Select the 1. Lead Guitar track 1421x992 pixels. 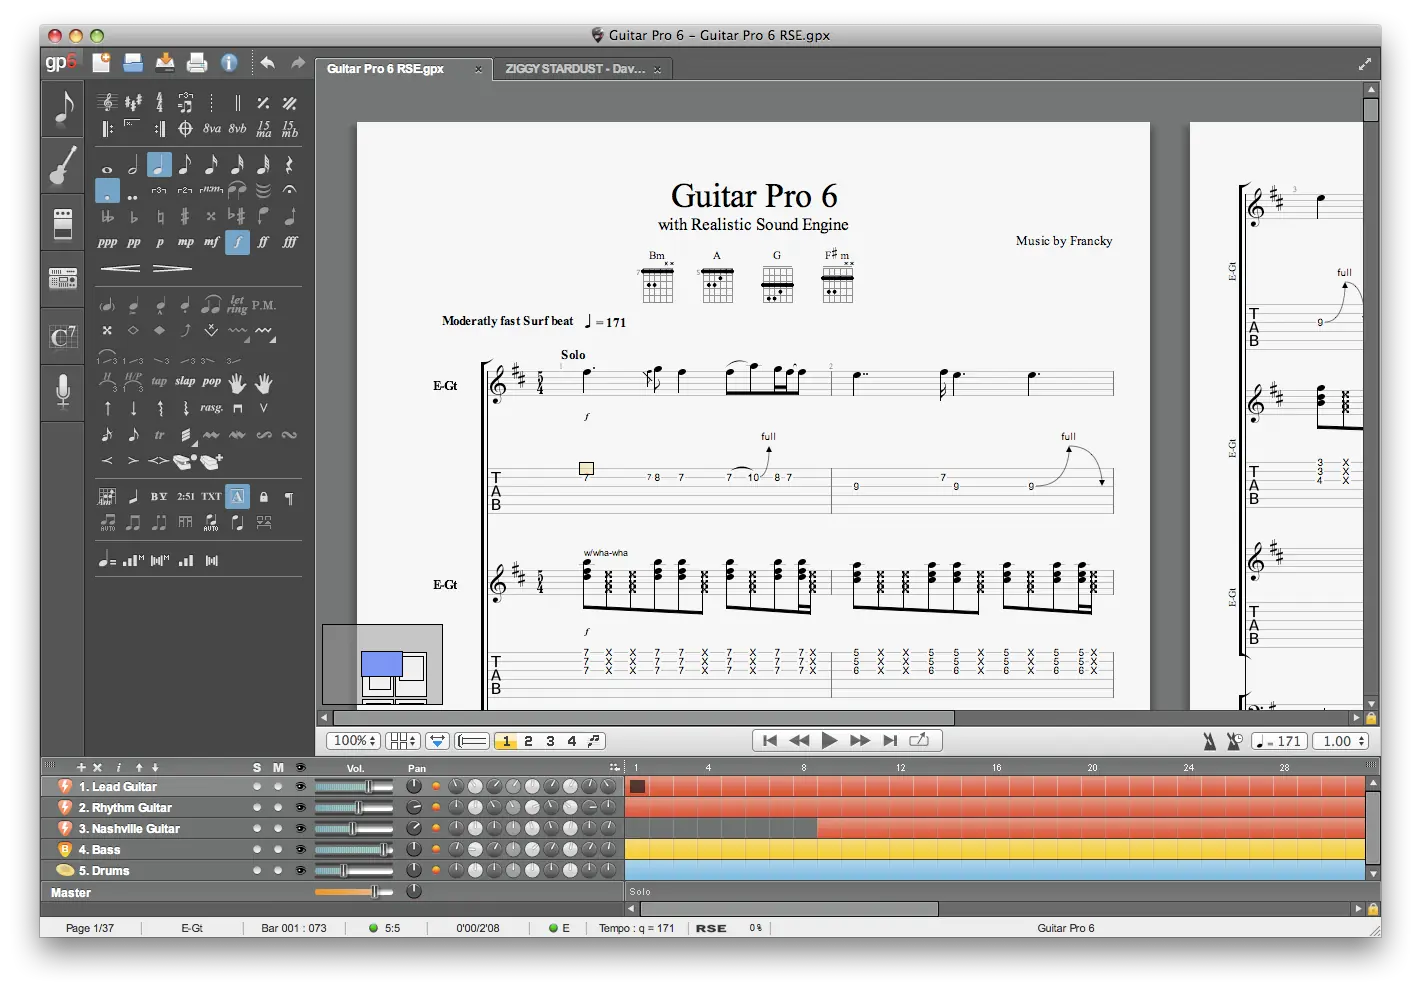(118, 787)
